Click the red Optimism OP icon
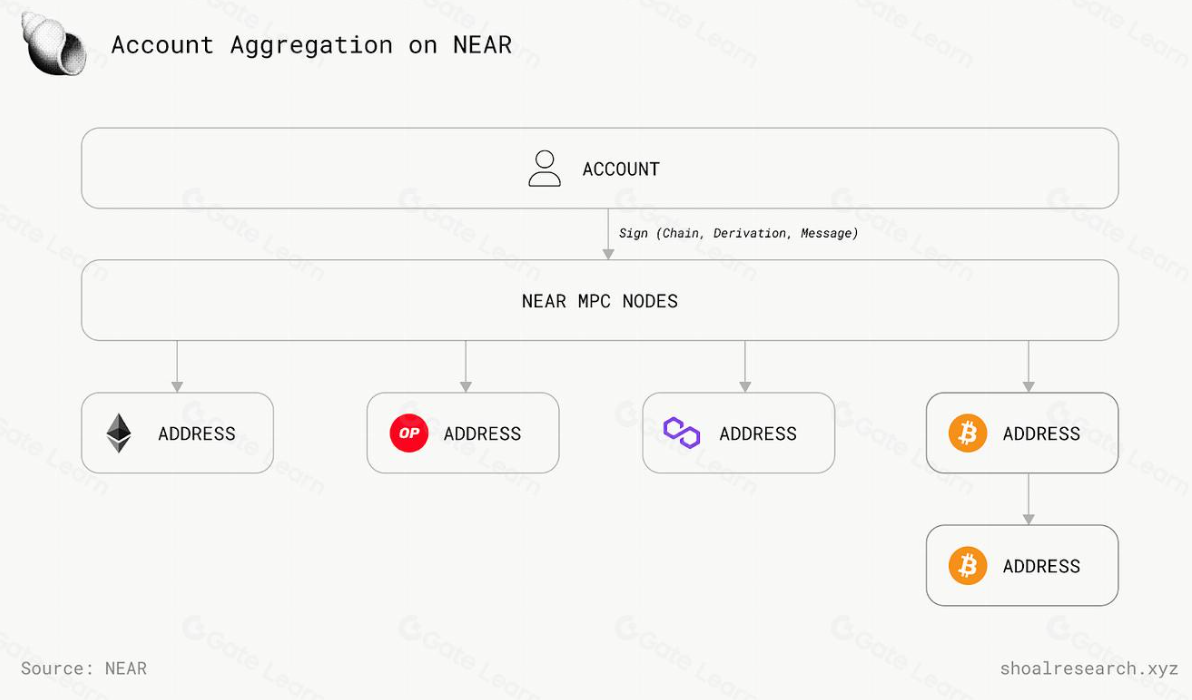 click(408, 433)
